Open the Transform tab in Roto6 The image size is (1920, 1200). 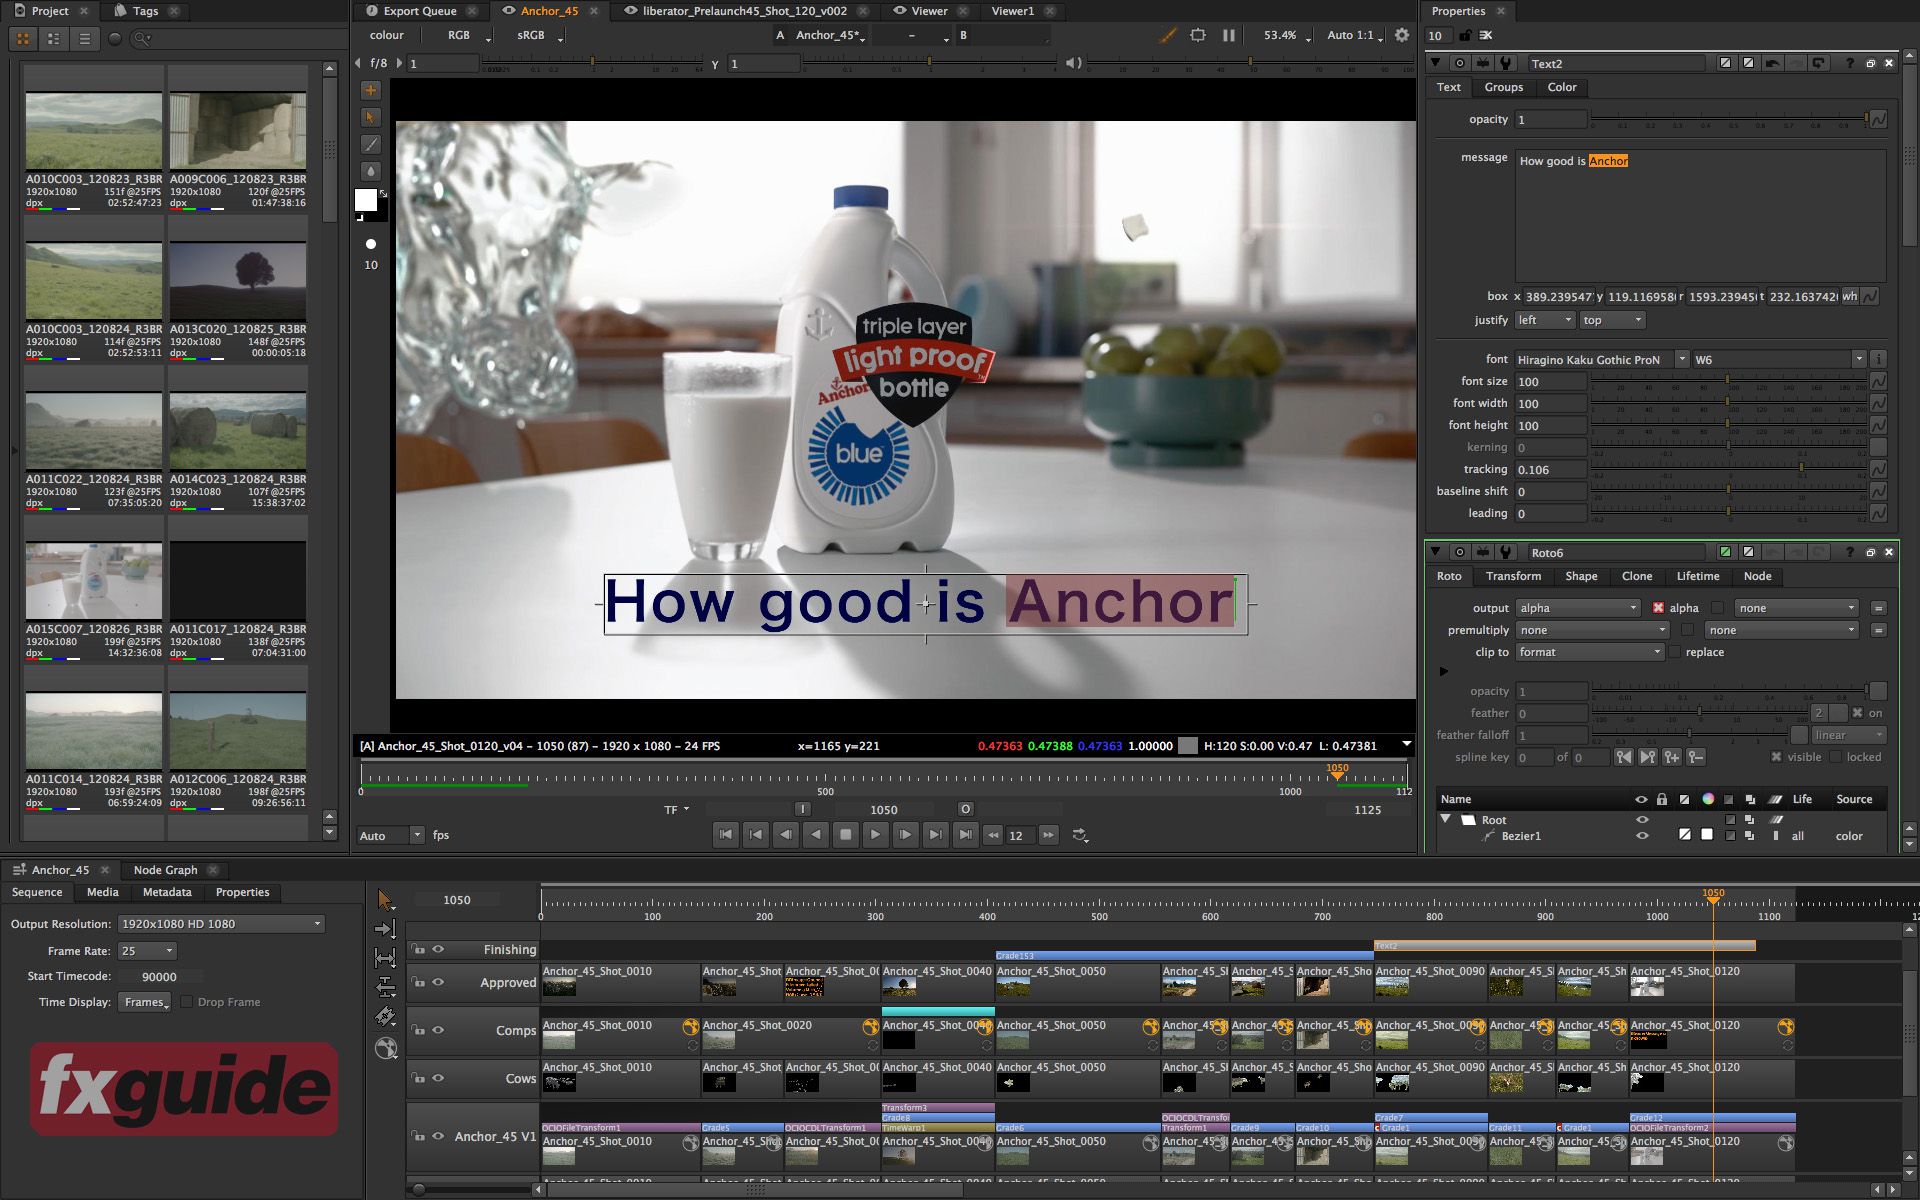[1513, 576]
